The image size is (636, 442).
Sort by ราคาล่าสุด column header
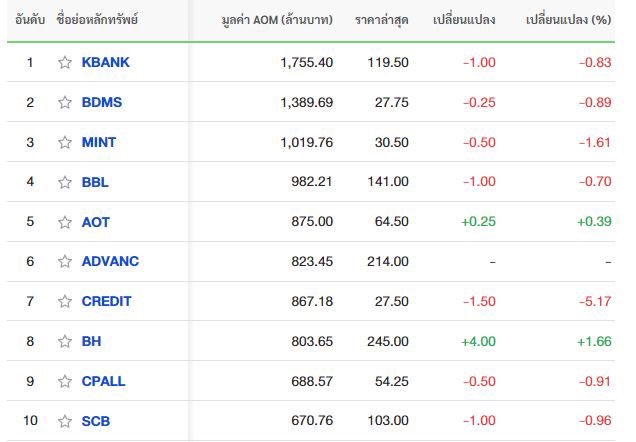[381, 19]
